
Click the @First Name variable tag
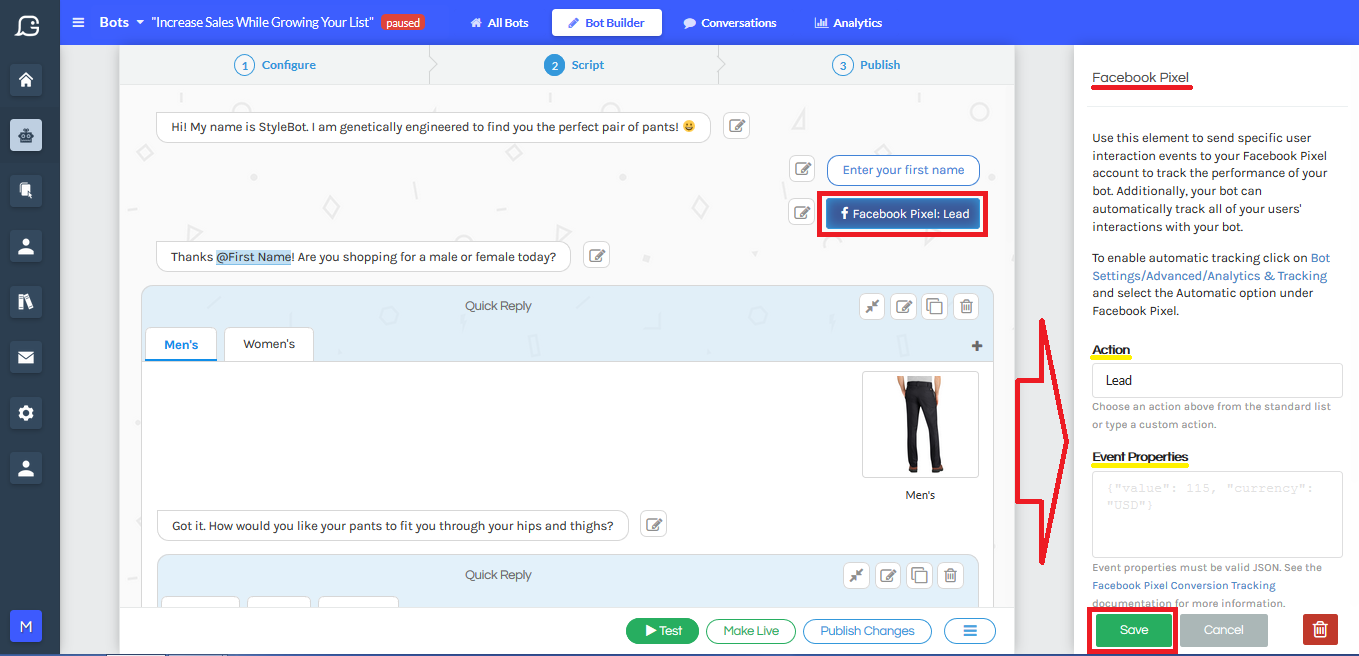[254, 257]
